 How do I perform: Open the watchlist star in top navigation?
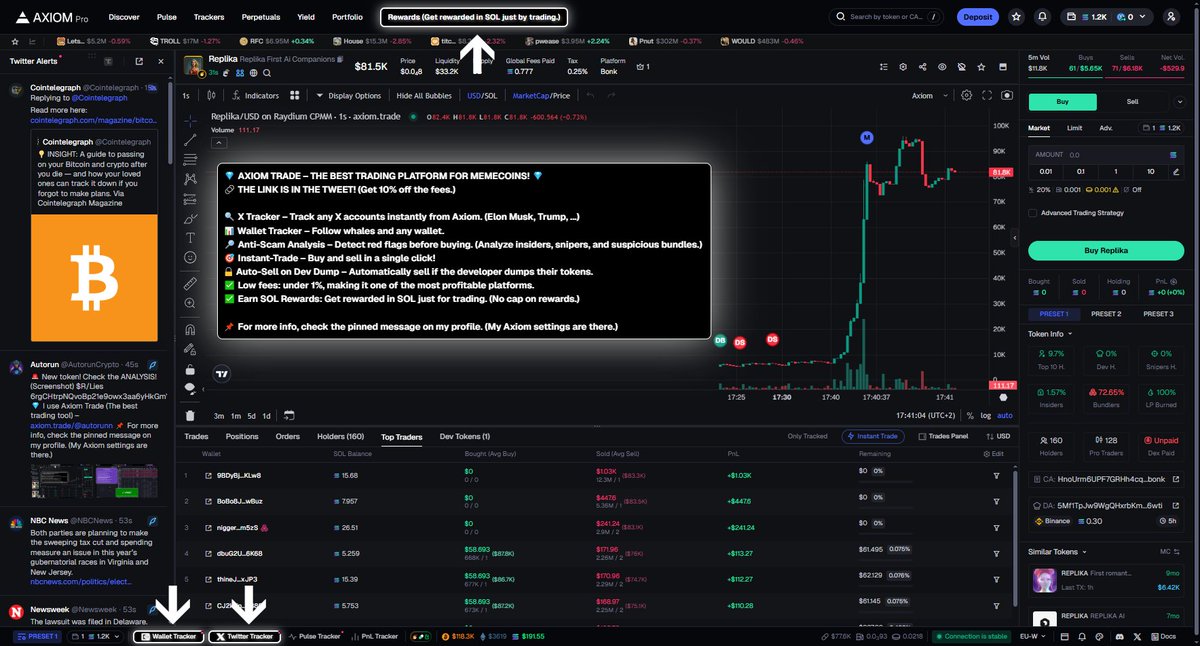coord(1016,17)
